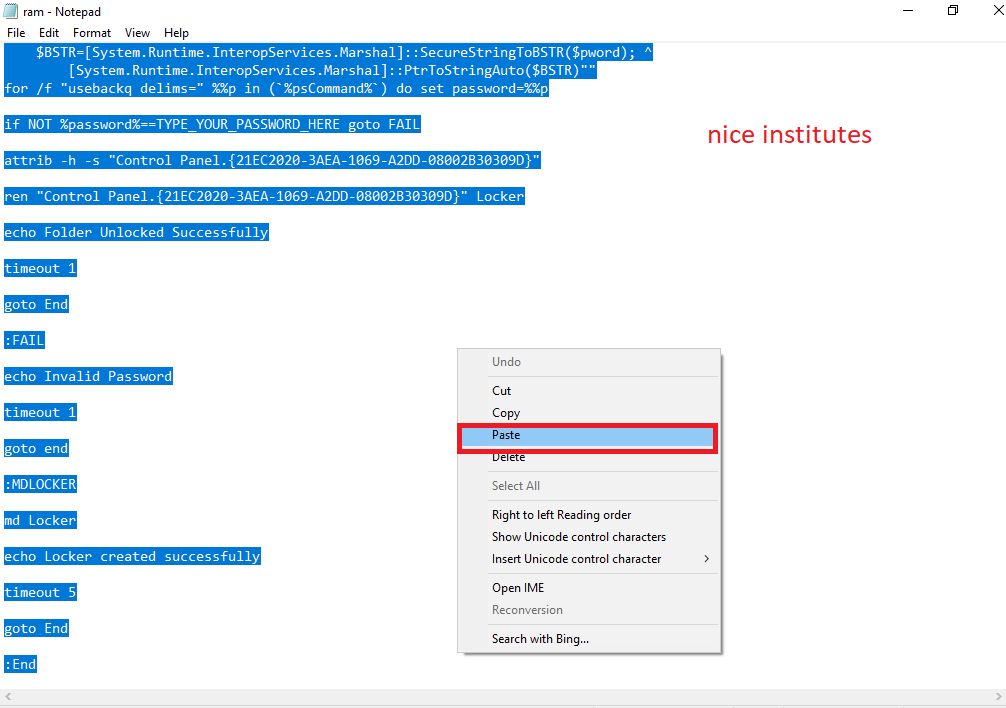Click the PtrToStringAuto($BSTR) line
The height and width of the screenshot is (708, 1006).
pos(332,71)
